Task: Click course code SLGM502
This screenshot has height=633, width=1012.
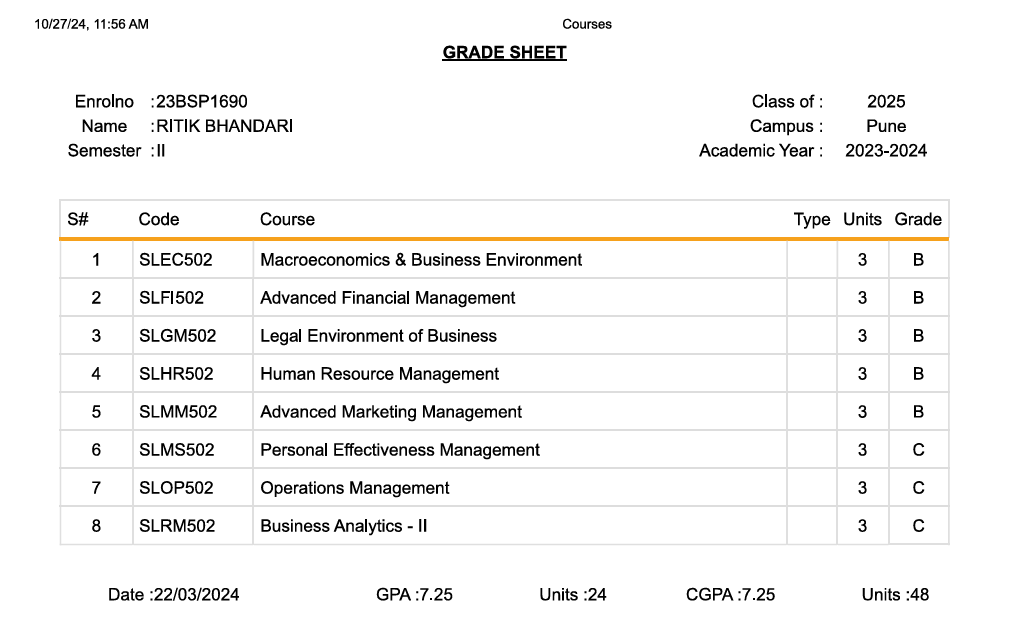Action: (x=177, y=336)
